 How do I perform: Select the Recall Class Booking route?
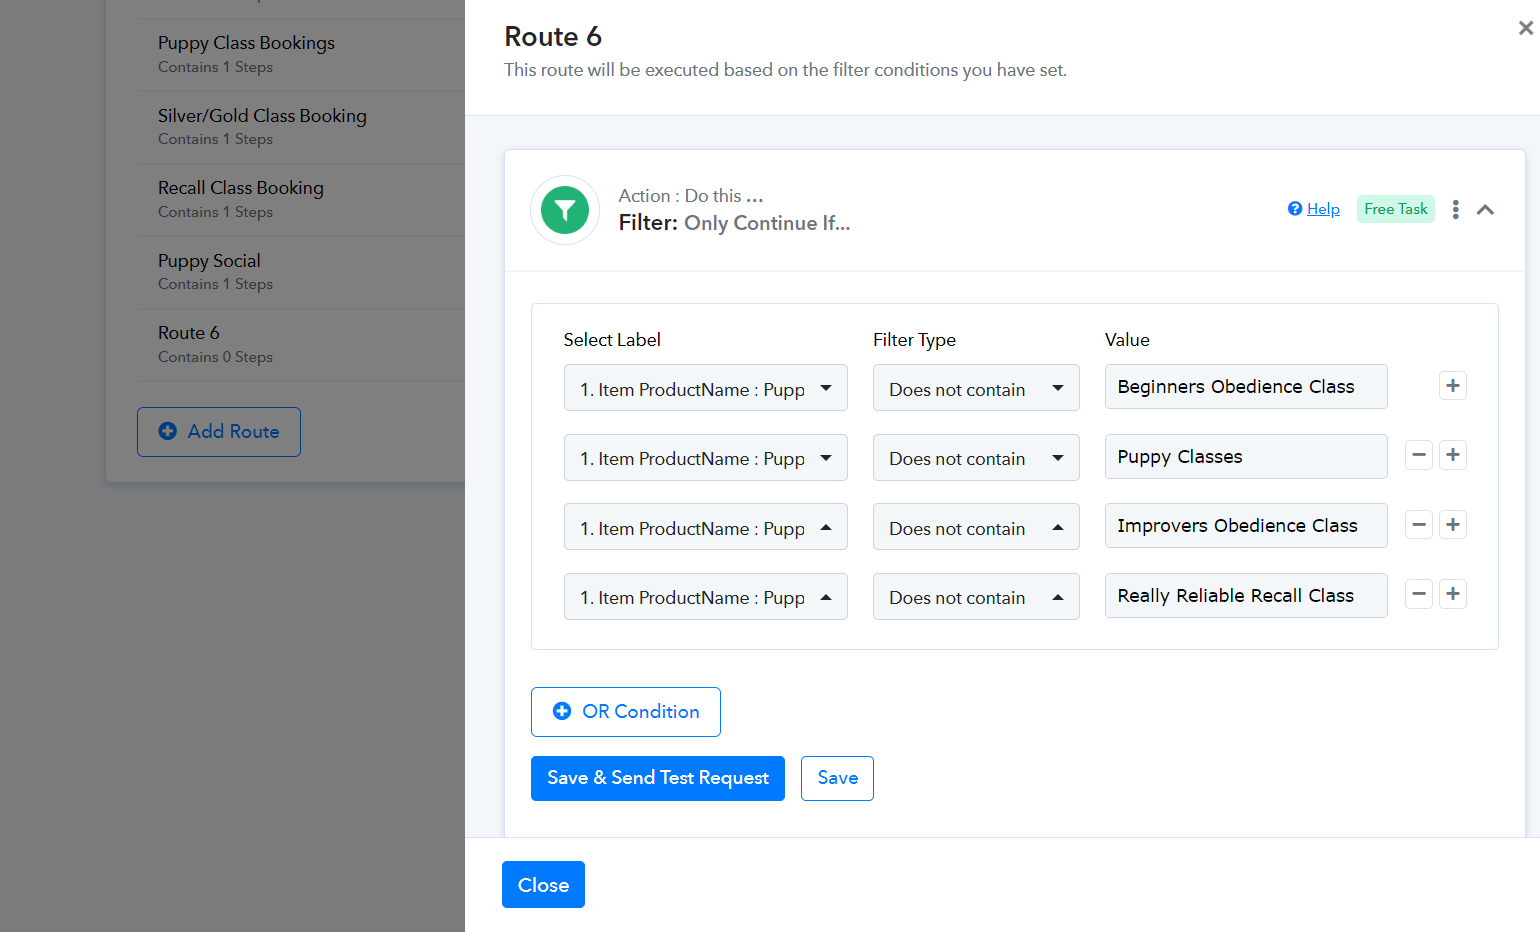301,199
